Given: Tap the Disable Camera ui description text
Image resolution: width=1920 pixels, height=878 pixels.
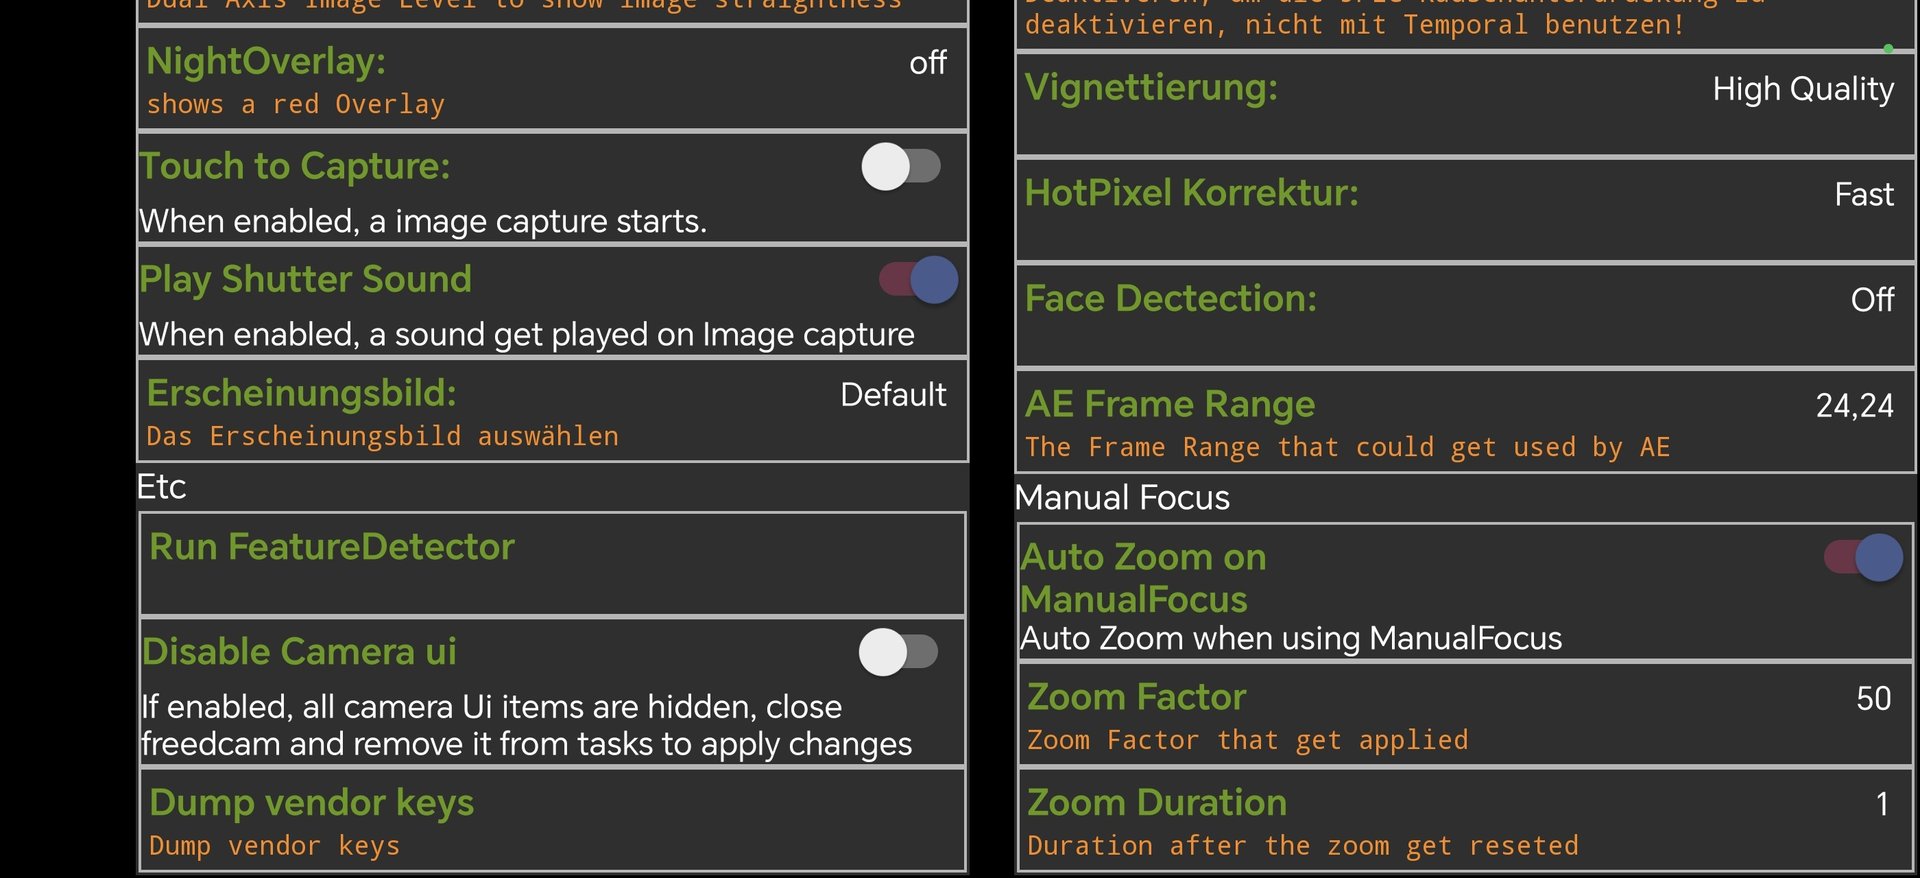Looking at the screenshot, I should [x=526, y=725].
